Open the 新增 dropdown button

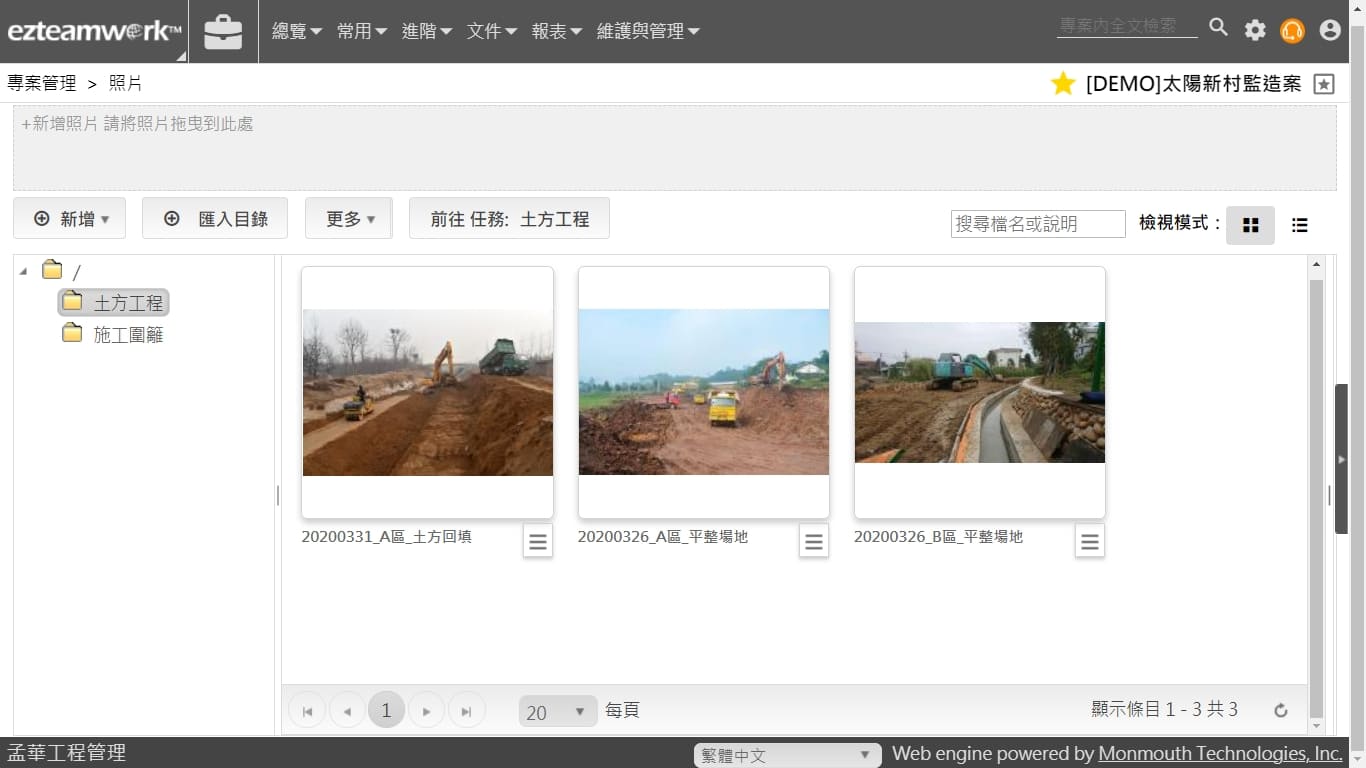(x=70, y=218)
